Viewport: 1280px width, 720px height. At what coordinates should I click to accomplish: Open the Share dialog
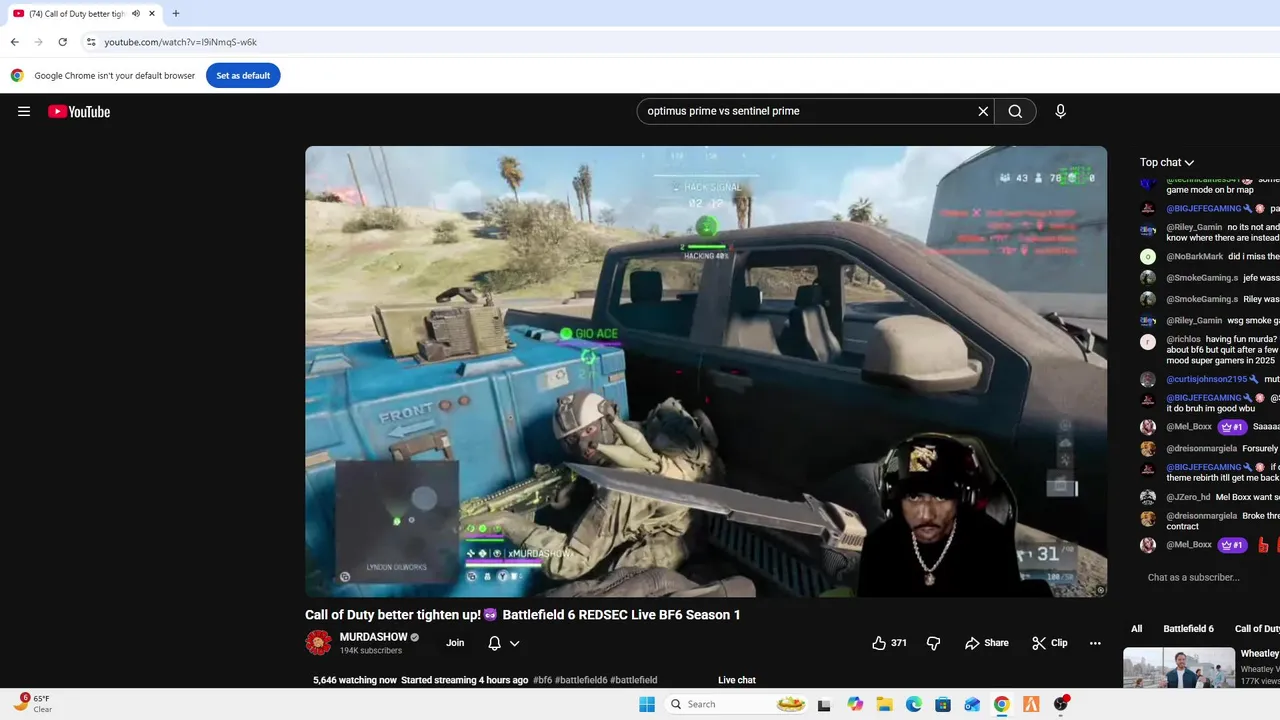coord(987,643)
